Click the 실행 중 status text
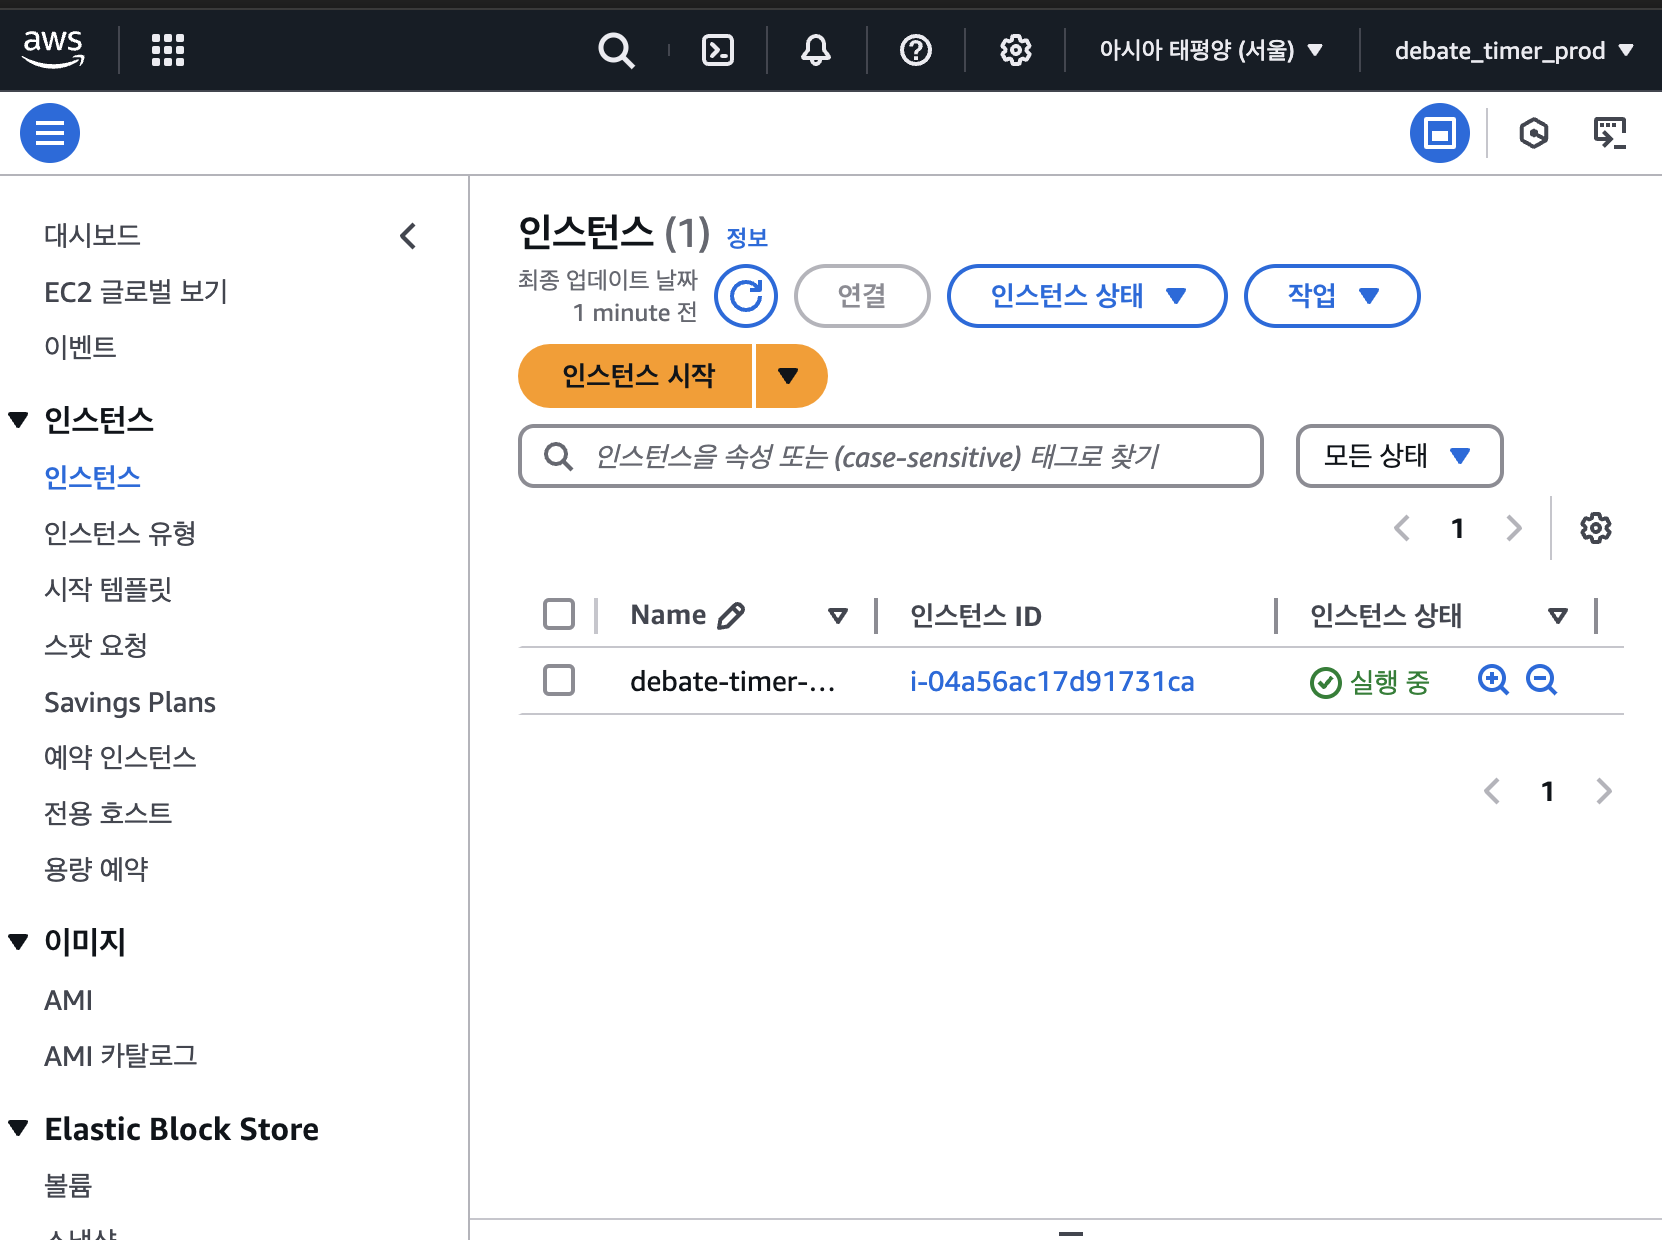Screen dimensions: 1662x1240 1390,682
